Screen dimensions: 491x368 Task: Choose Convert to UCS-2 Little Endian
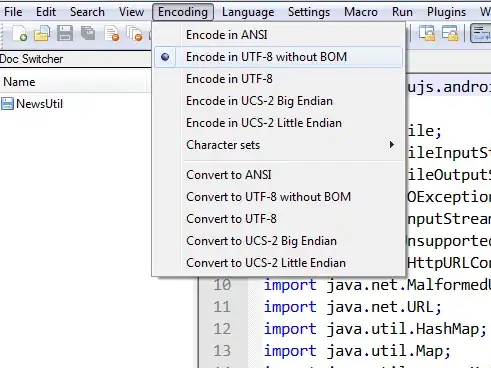(x=278, y=263)
